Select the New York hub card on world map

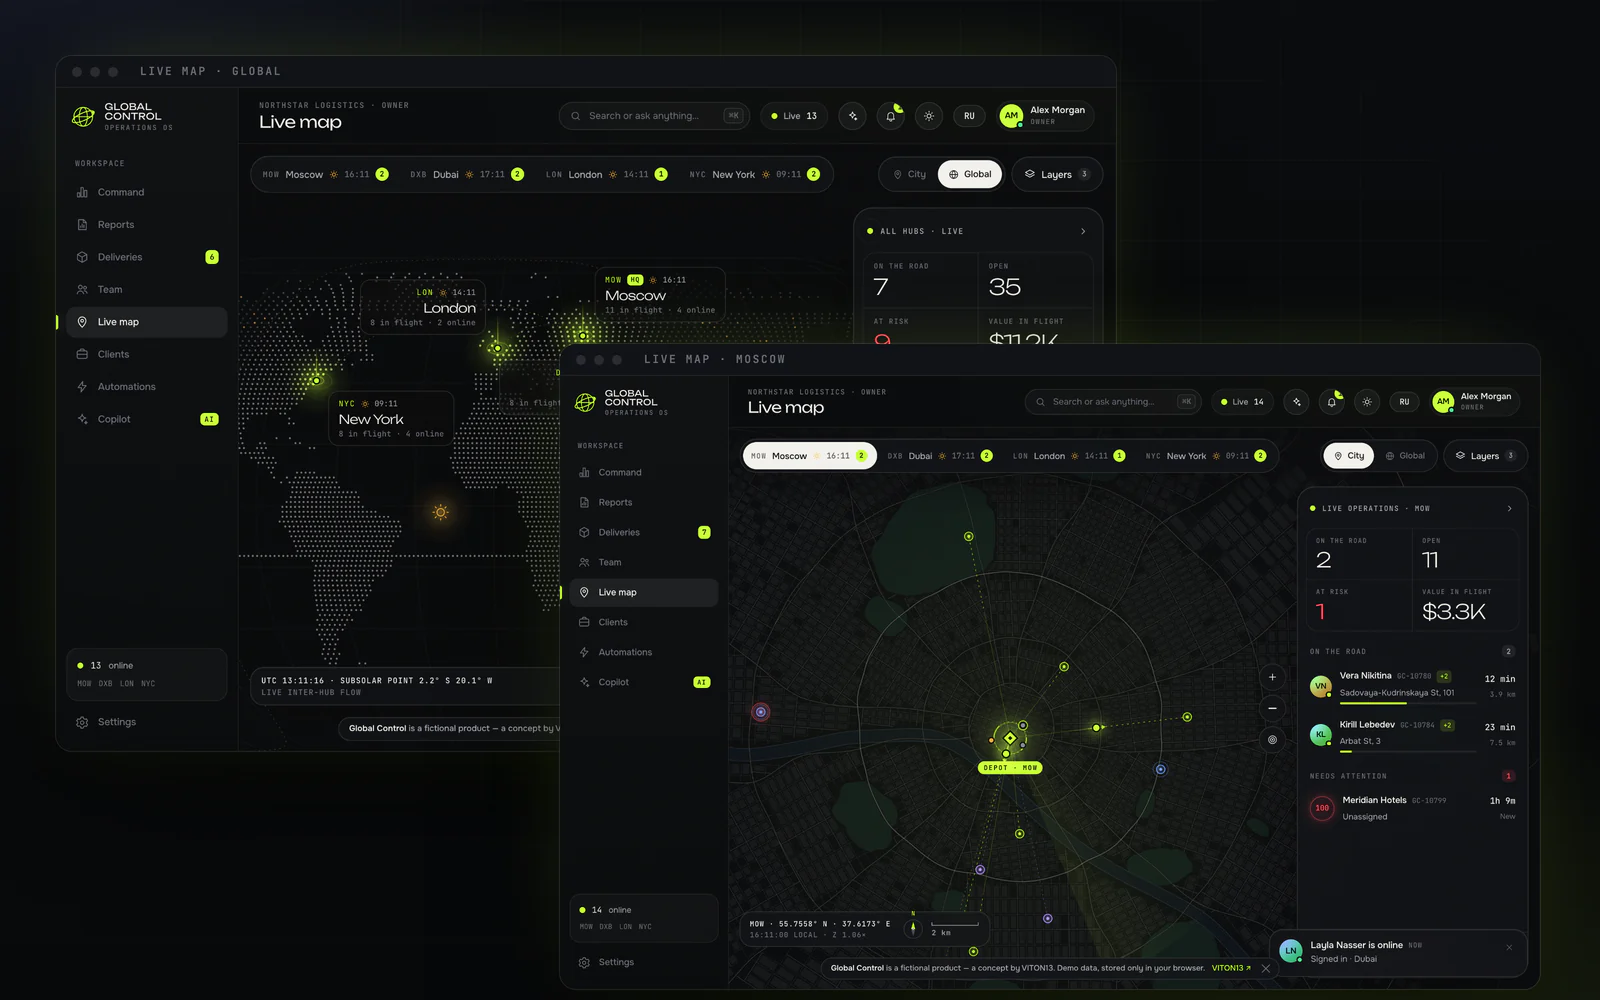(x=391, y=418)
